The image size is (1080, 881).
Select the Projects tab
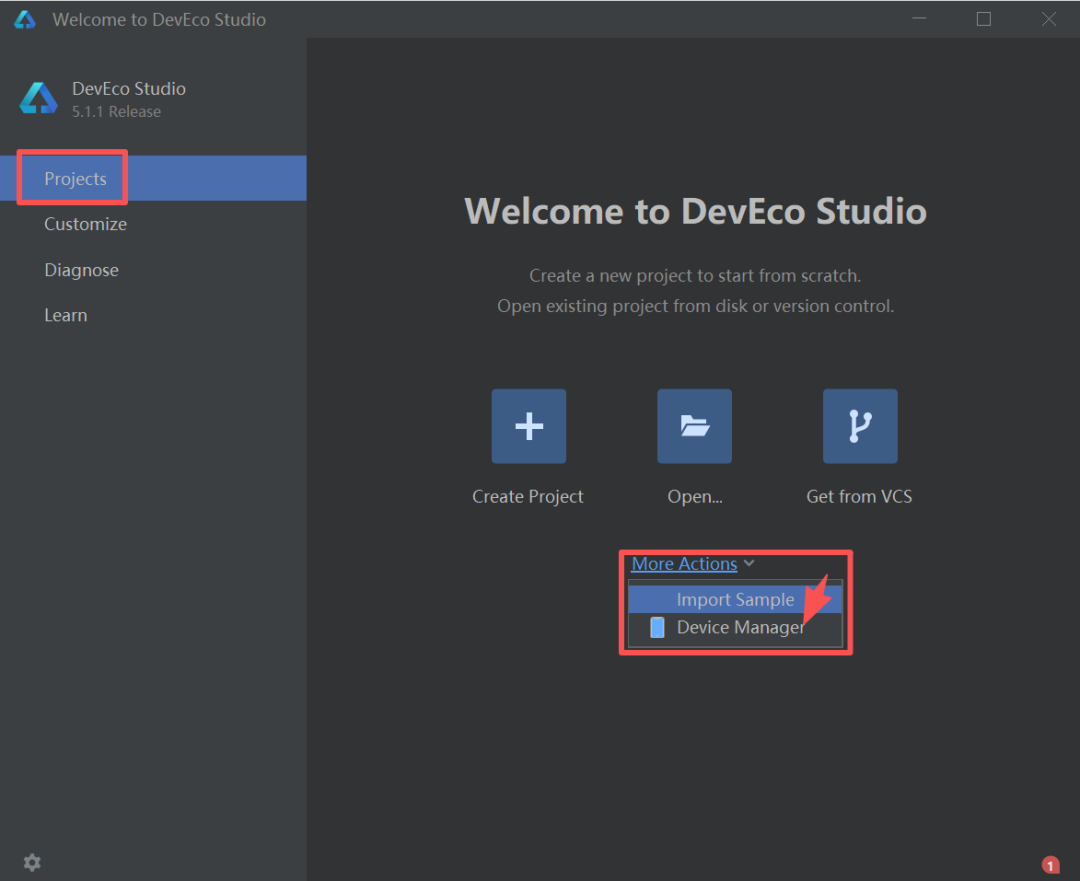click(x=153, y=178)
